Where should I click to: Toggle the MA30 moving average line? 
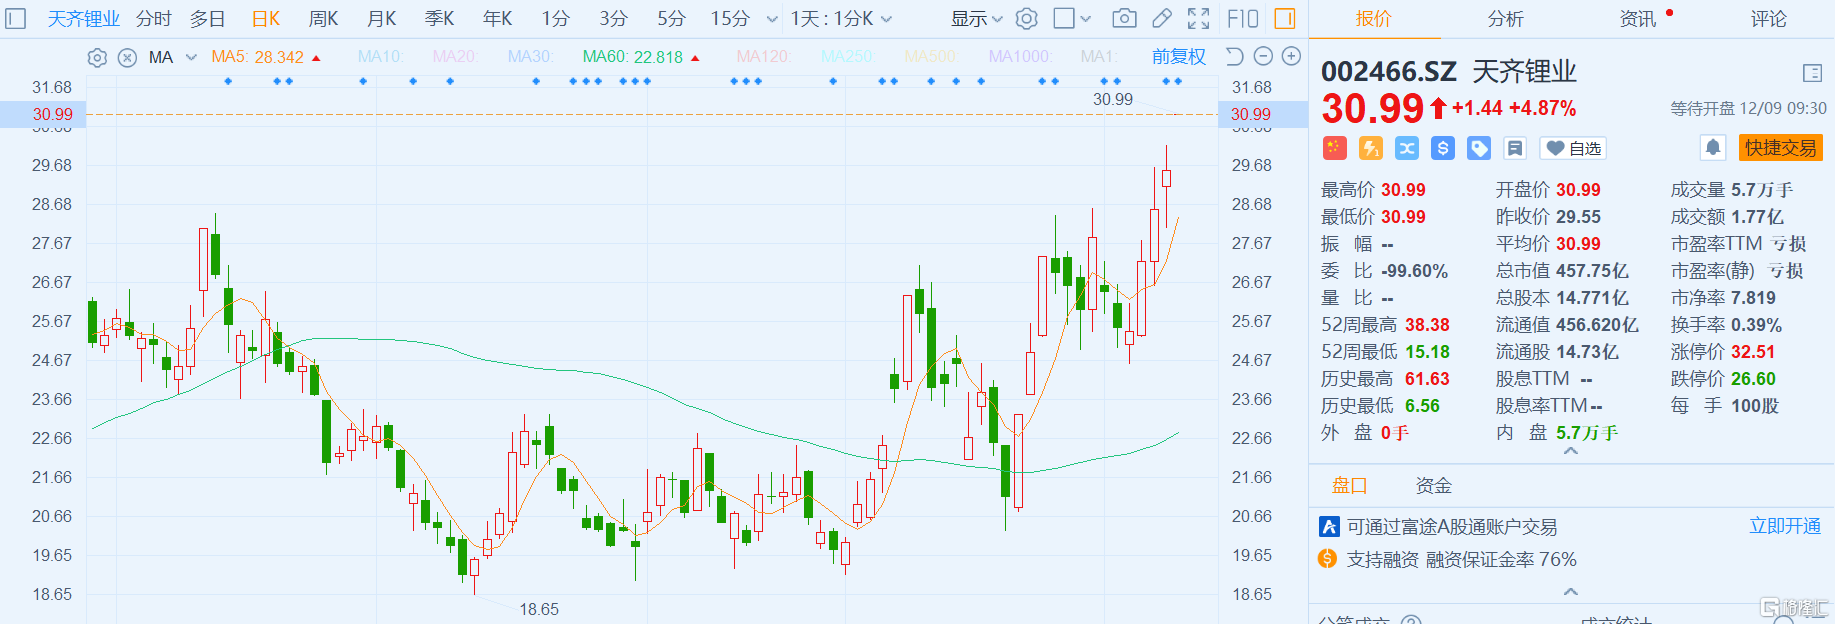click(x=530, y=57)
